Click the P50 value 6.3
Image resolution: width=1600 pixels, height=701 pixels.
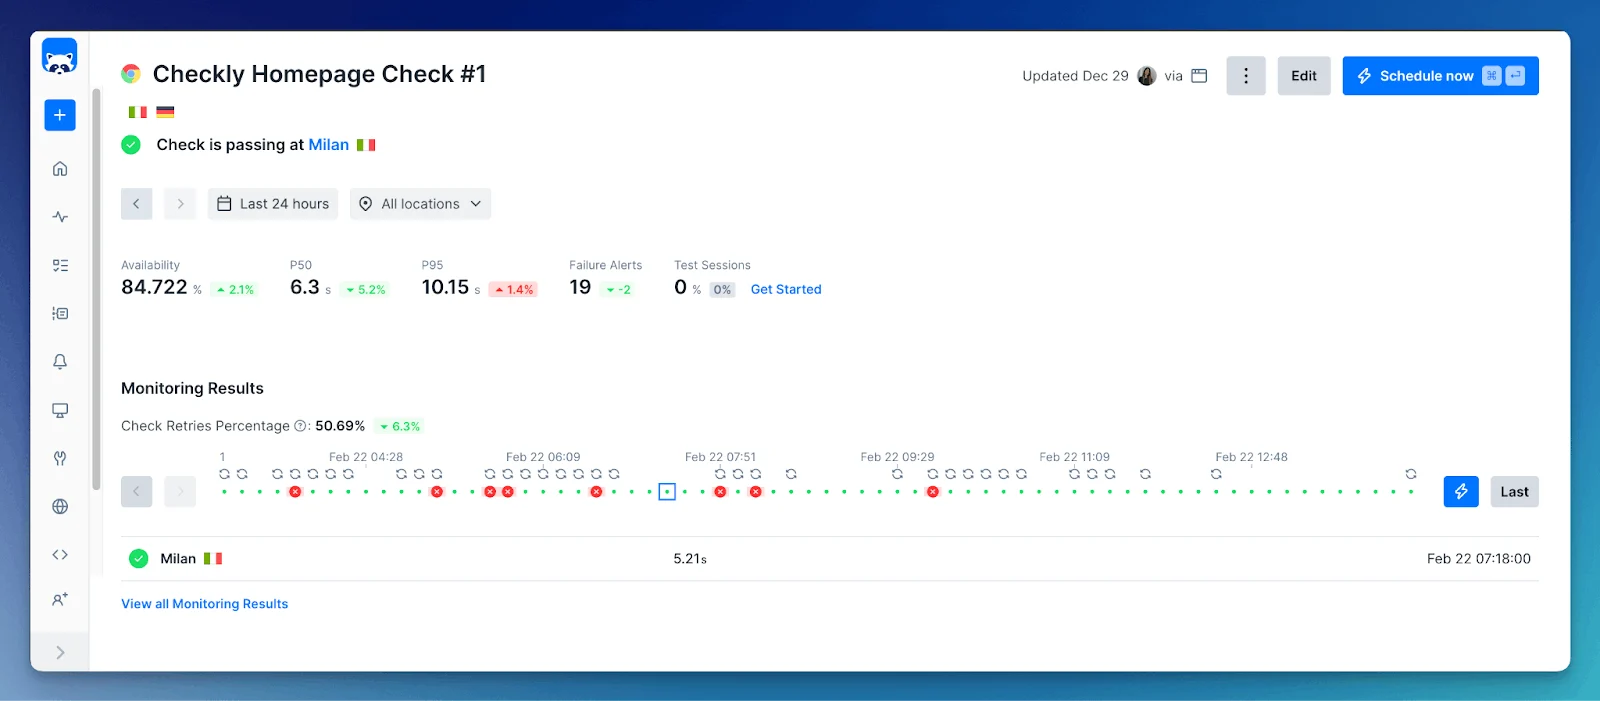pyautogui.click(x=305, y=287)
